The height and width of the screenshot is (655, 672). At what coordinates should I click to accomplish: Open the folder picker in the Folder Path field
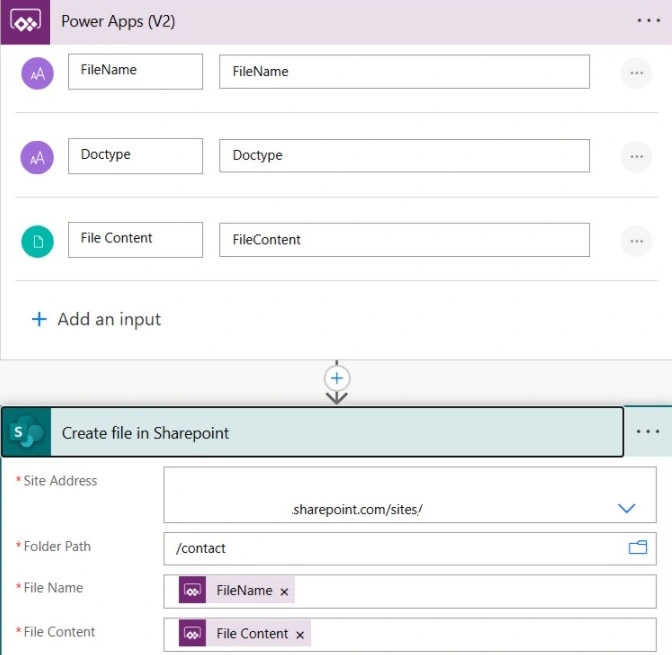click(638, 547)
